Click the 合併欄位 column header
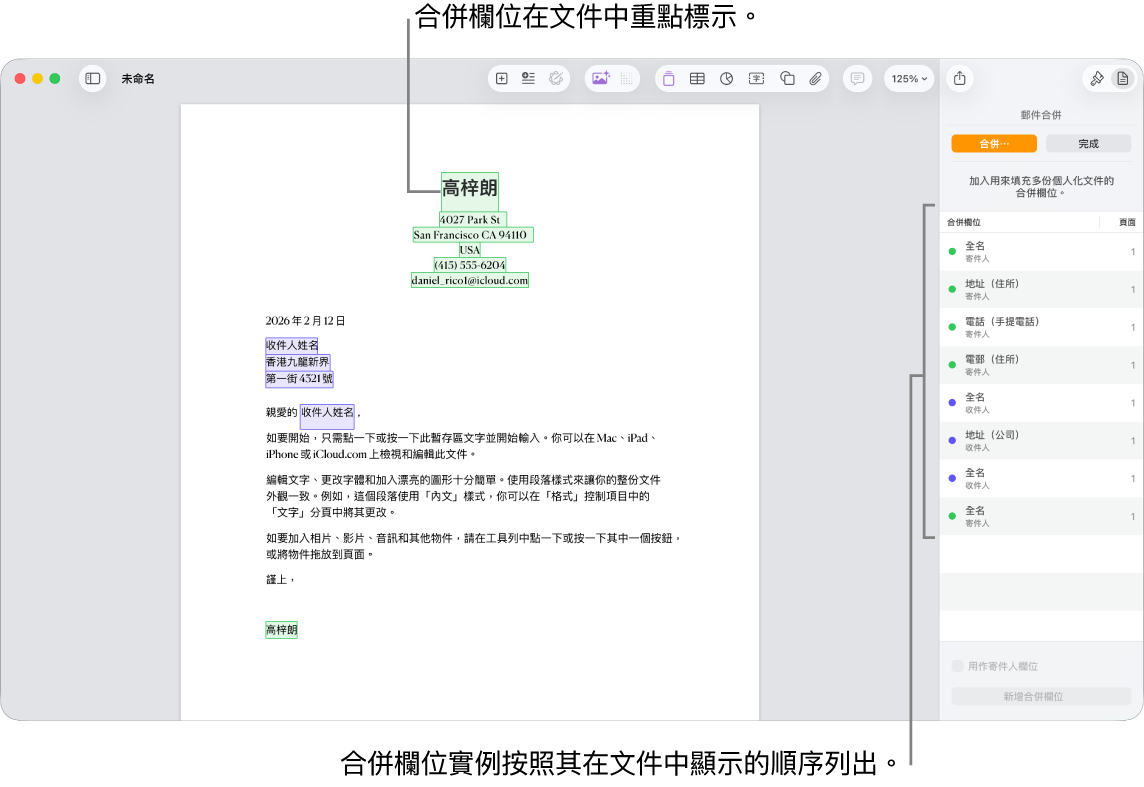Screen dimensions: 1144x787 (x=964, y=222)
